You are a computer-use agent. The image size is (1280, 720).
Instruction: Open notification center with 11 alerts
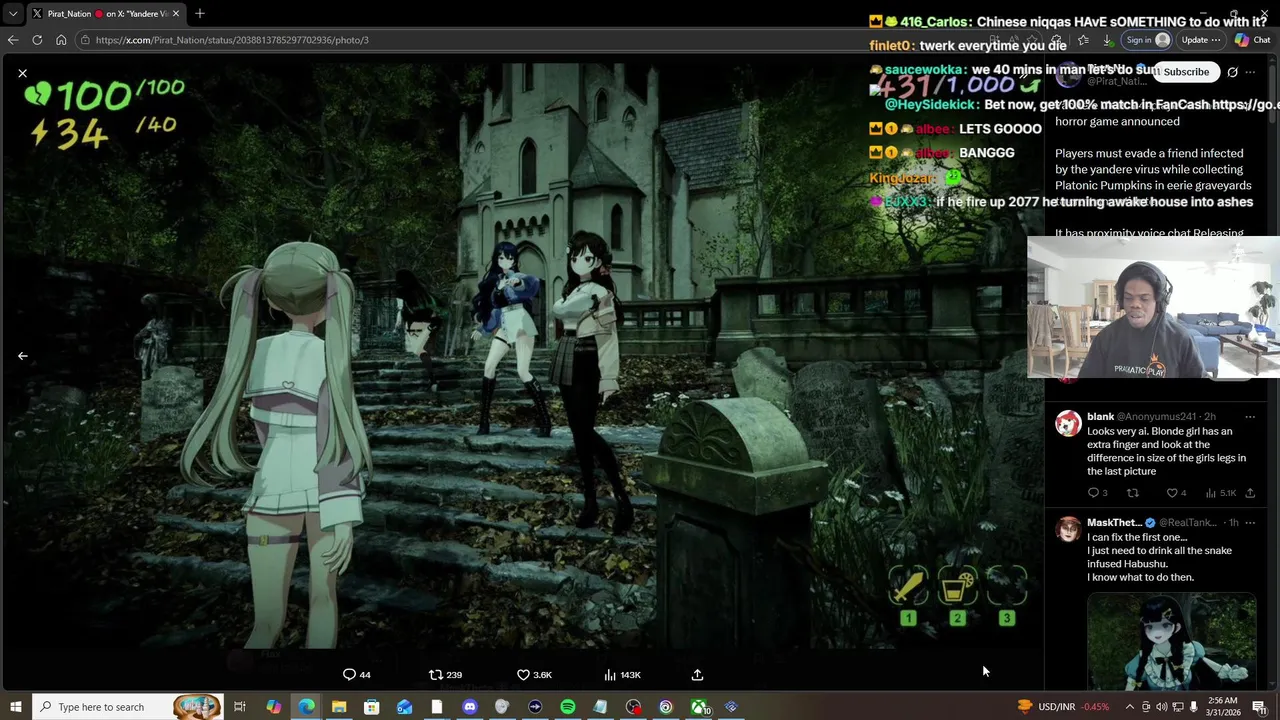[x=1259, y=707]
